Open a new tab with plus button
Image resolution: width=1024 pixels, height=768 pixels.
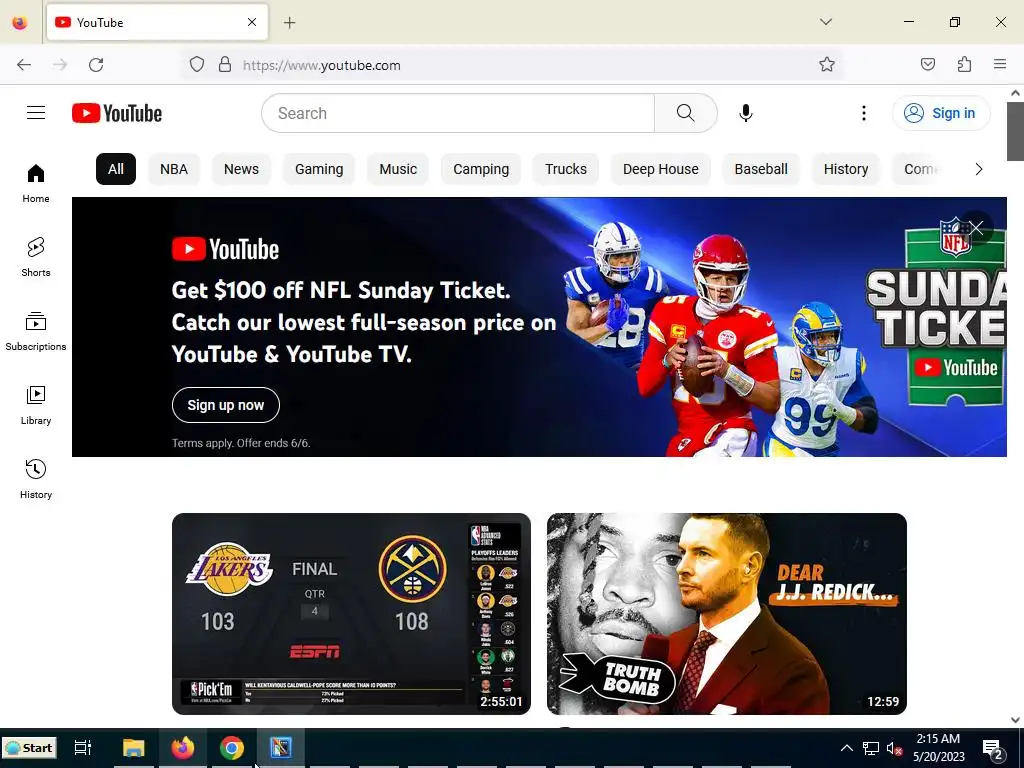(x=289, y=23)
